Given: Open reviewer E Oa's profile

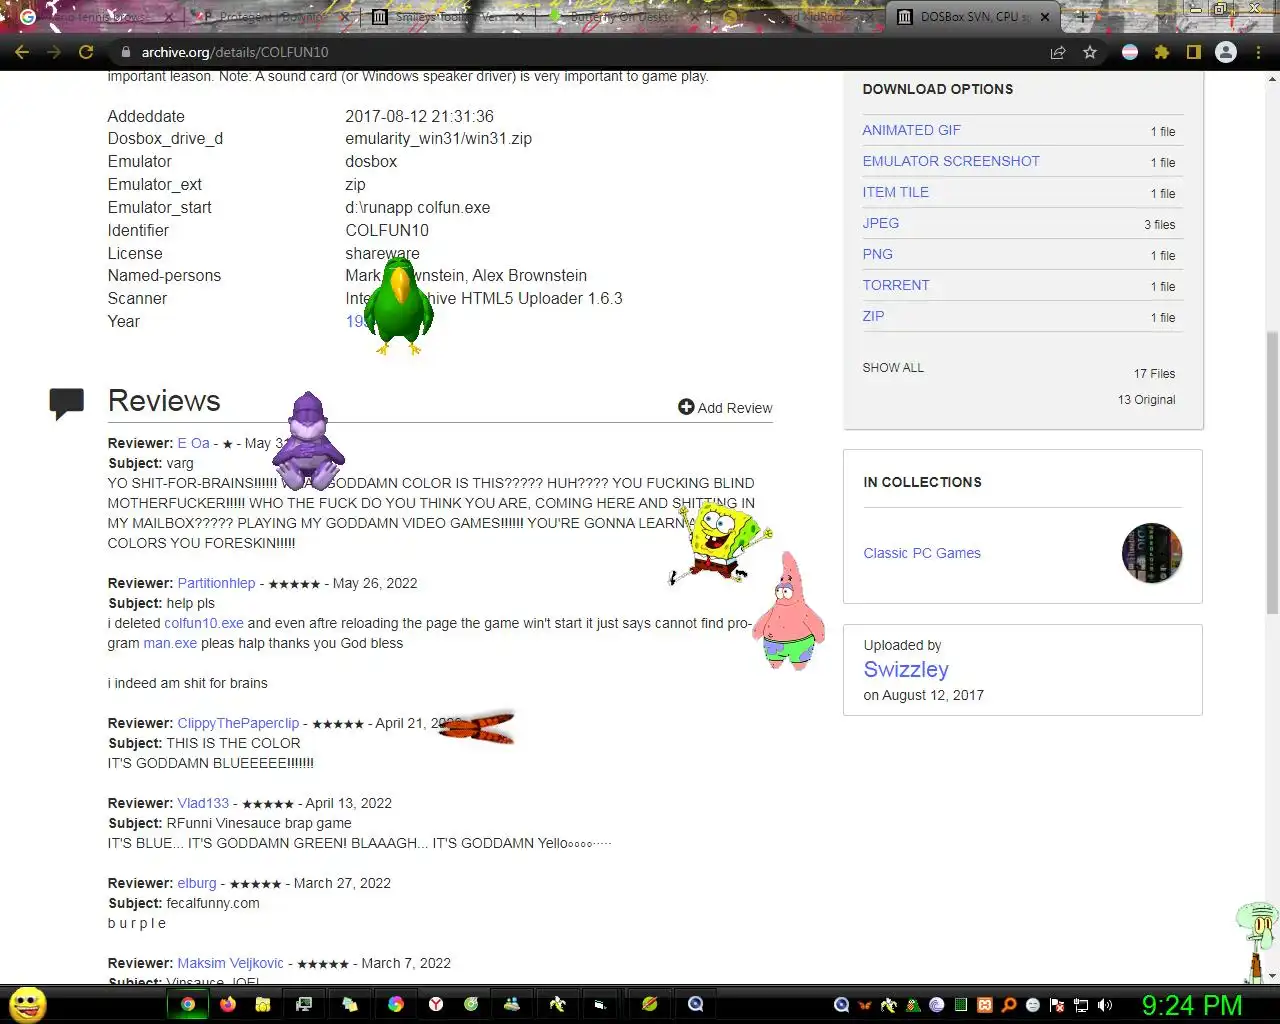Looking at the screenshot, I should click(x=193, y=443).
